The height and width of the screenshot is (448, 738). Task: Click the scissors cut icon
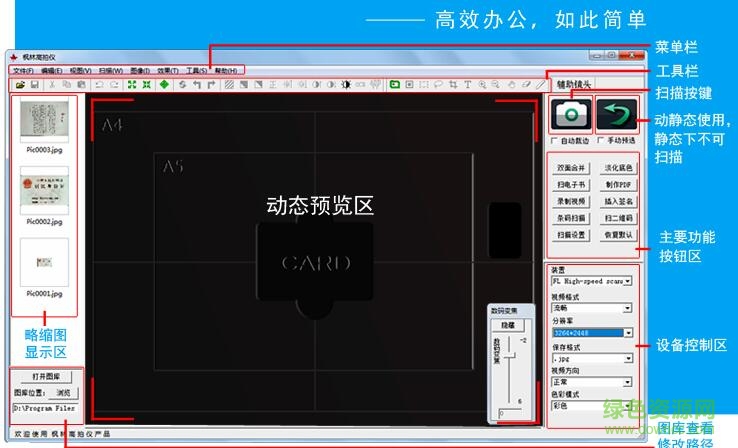tap(52, 85)
